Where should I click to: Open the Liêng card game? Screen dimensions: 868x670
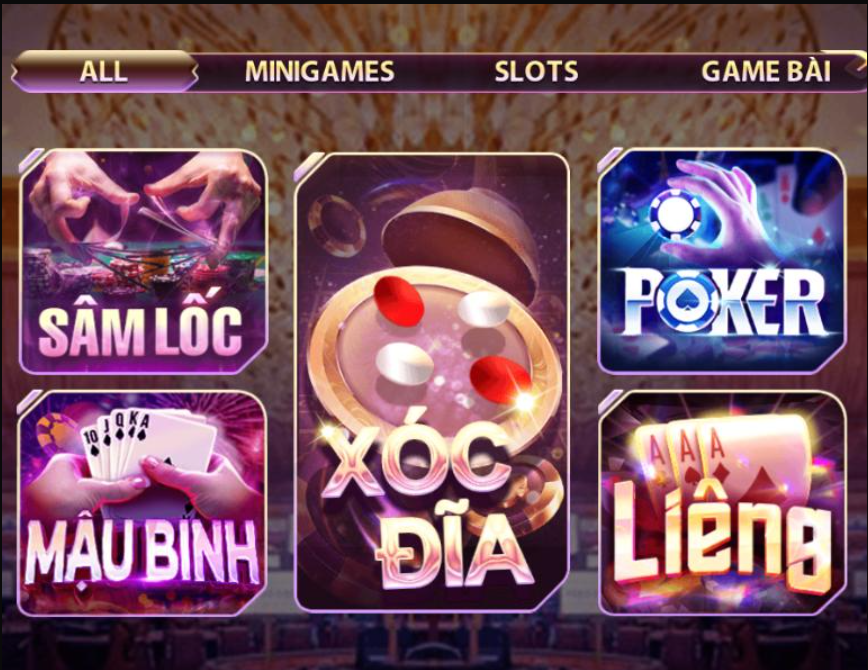click(722, 503)
